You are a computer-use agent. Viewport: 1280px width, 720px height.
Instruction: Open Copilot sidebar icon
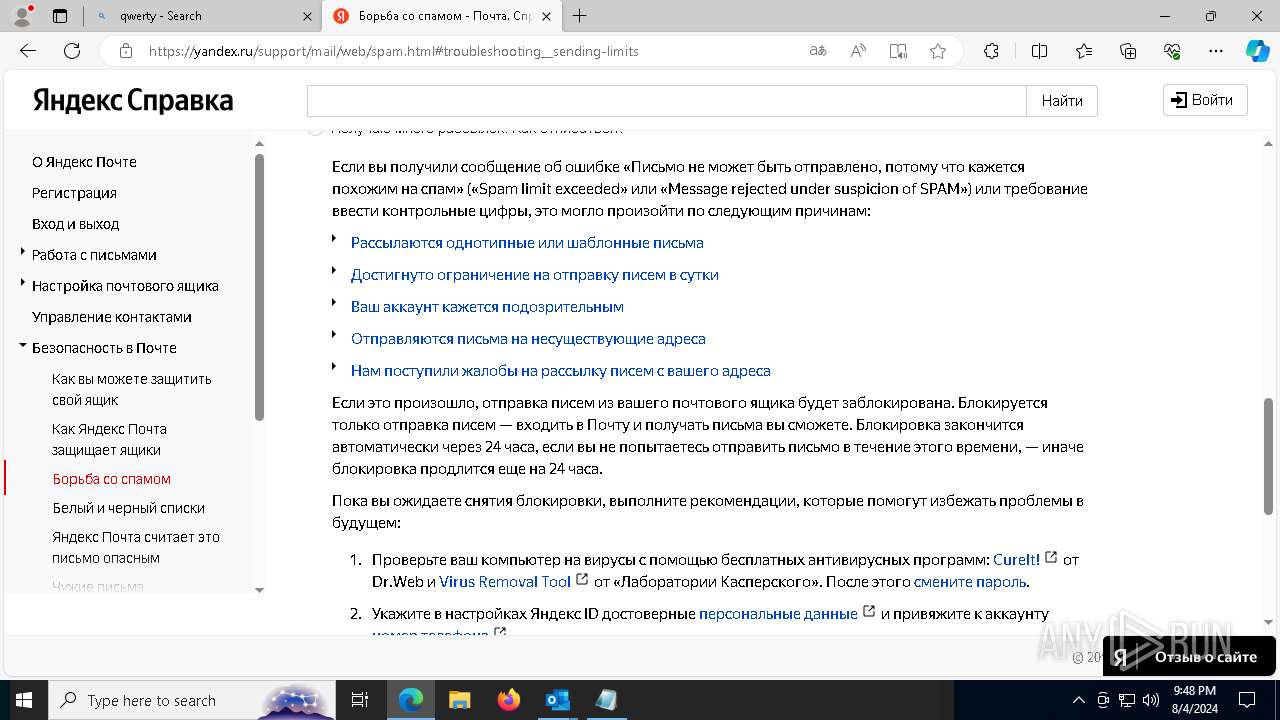[x=1257, y=51]
